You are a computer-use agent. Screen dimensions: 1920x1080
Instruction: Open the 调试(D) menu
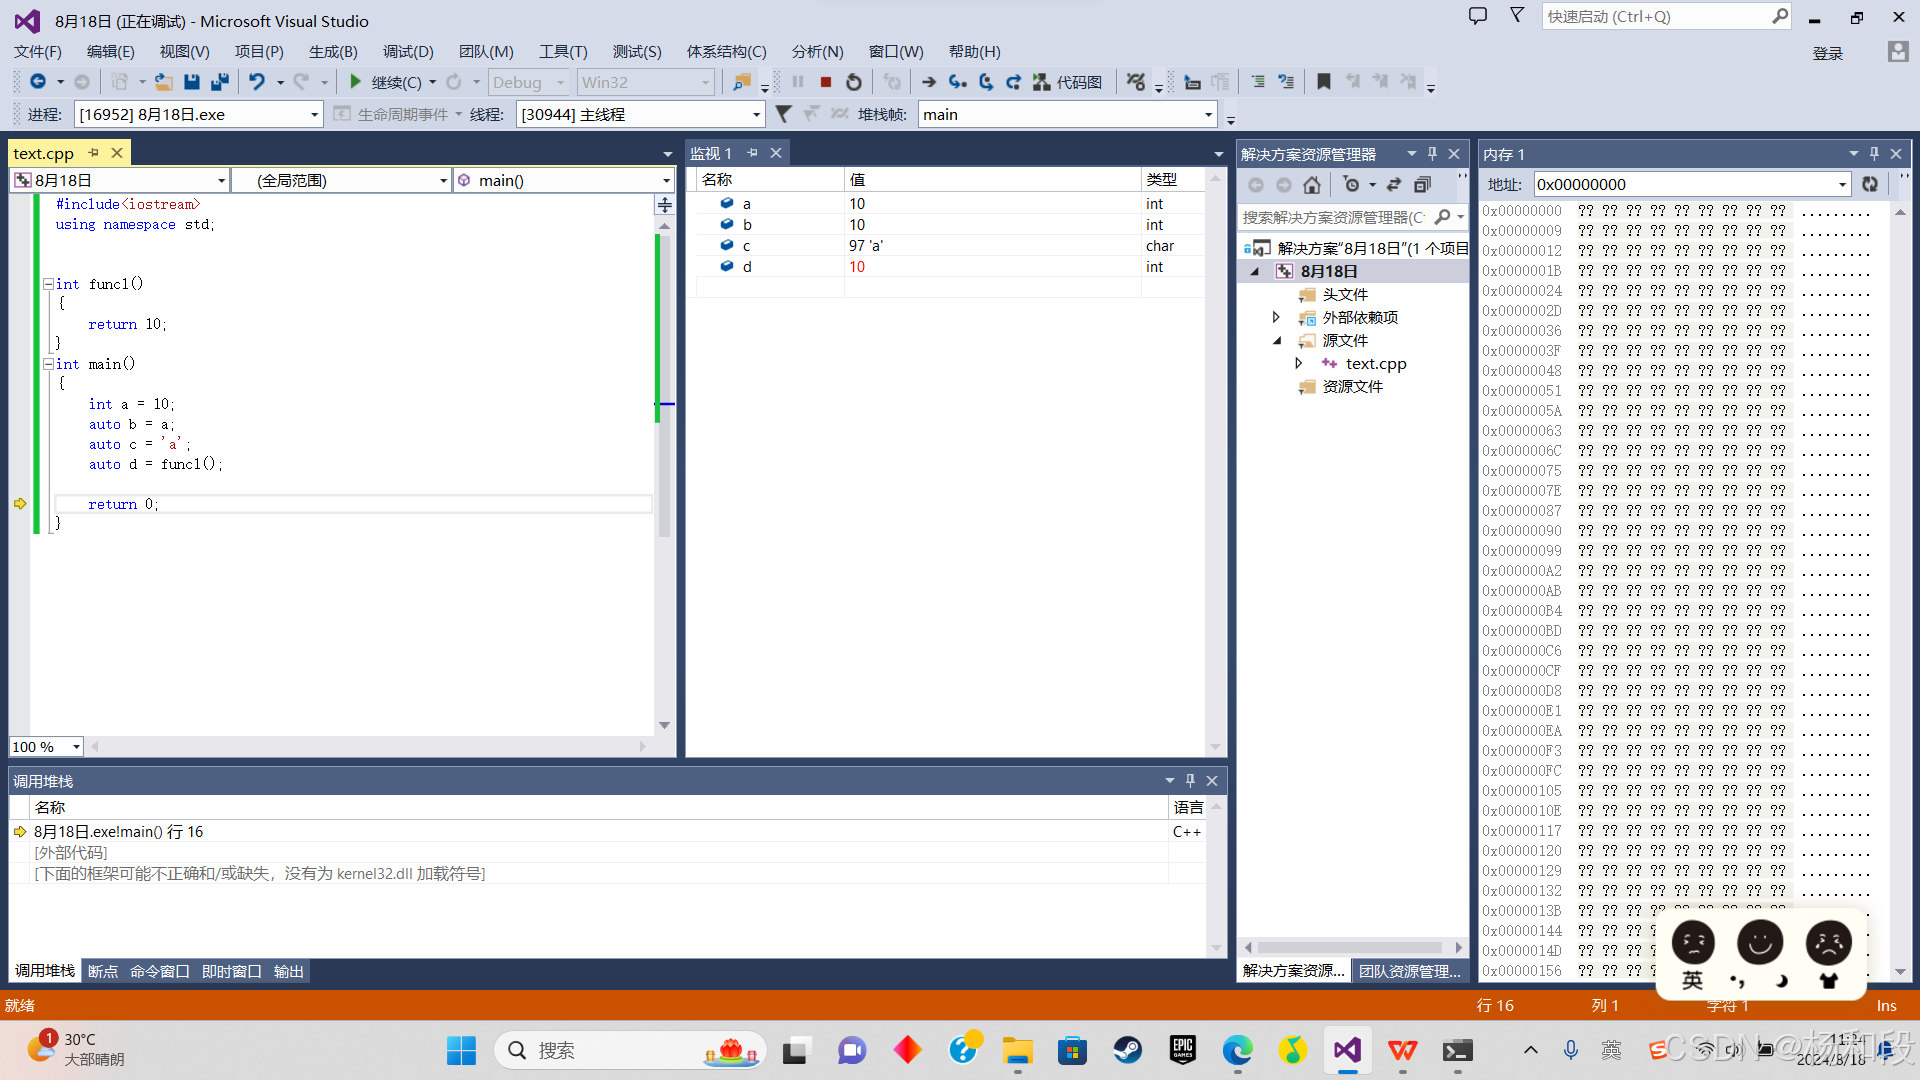pyautogui.click(x=408, y=51)
